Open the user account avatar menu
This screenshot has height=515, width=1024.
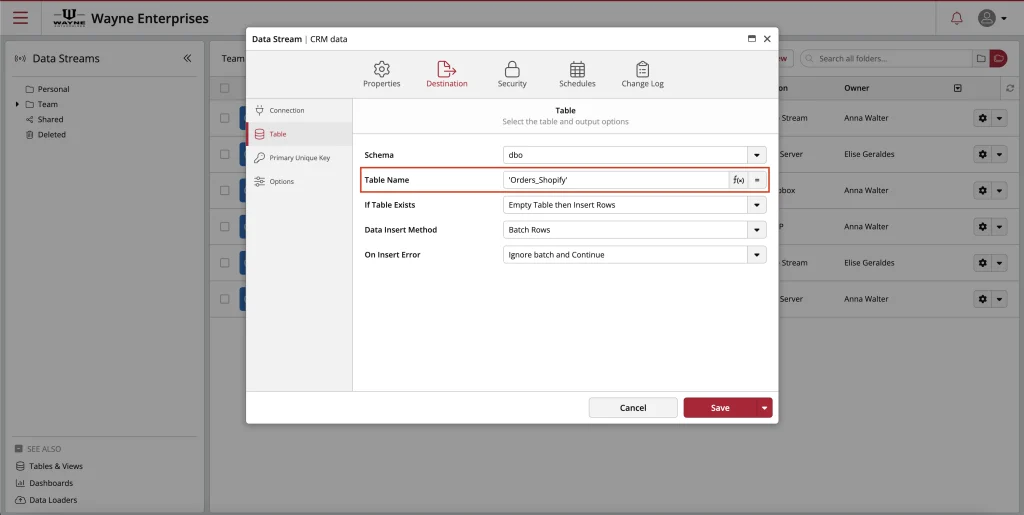(x=991, y=18)
